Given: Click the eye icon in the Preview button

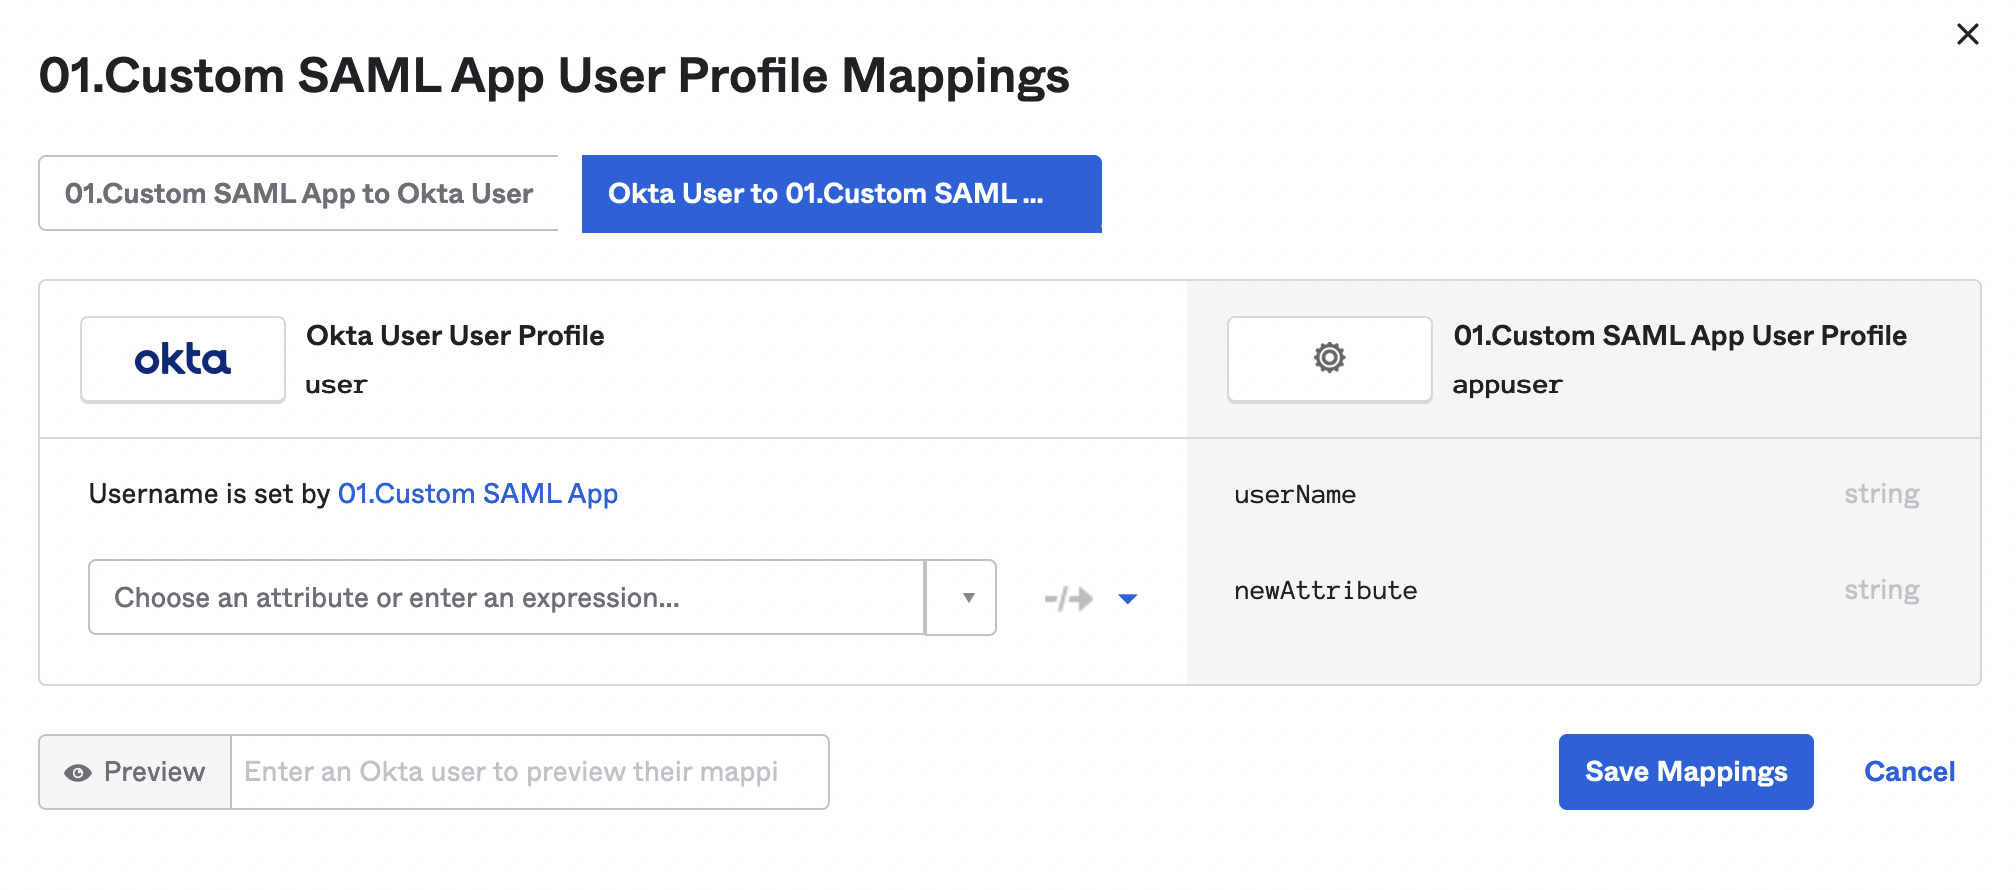Looking at the screenshot, I should coord(78,773).
